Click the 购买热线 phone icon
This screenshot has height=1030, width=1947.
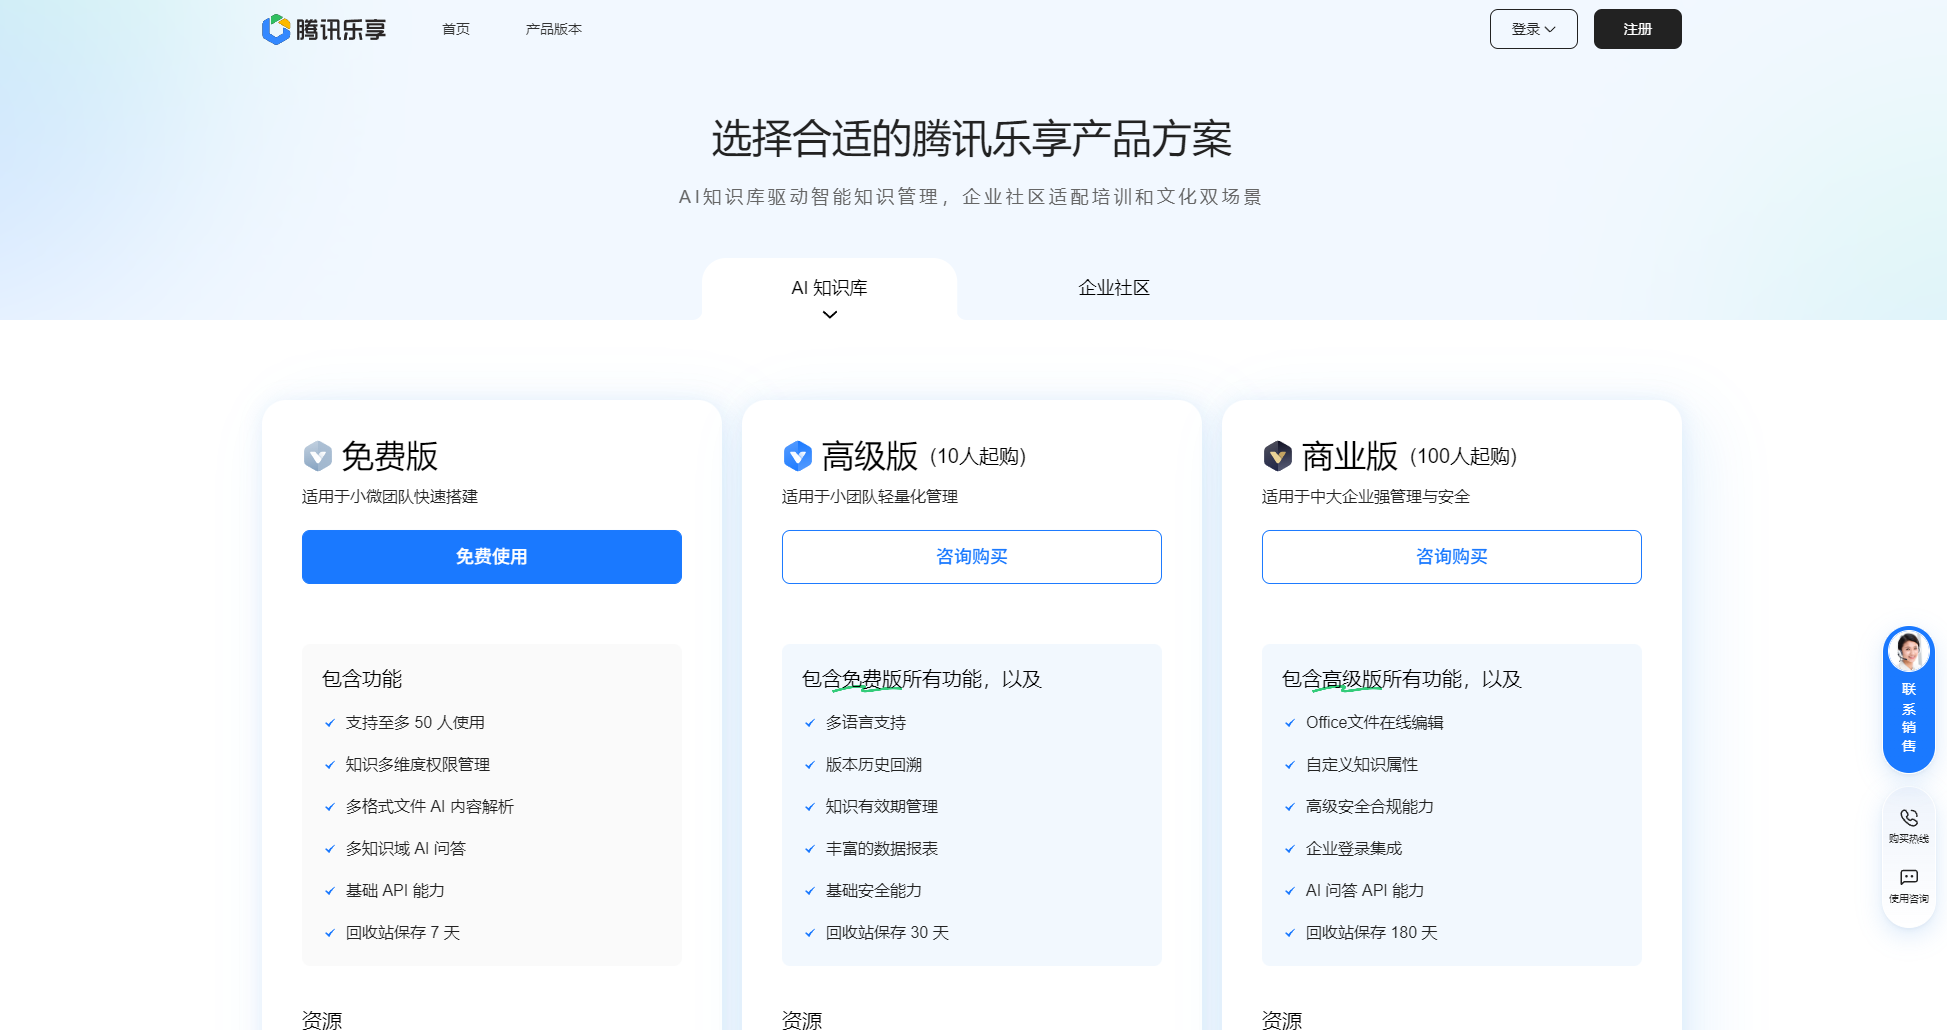(x=1908, y=815)
